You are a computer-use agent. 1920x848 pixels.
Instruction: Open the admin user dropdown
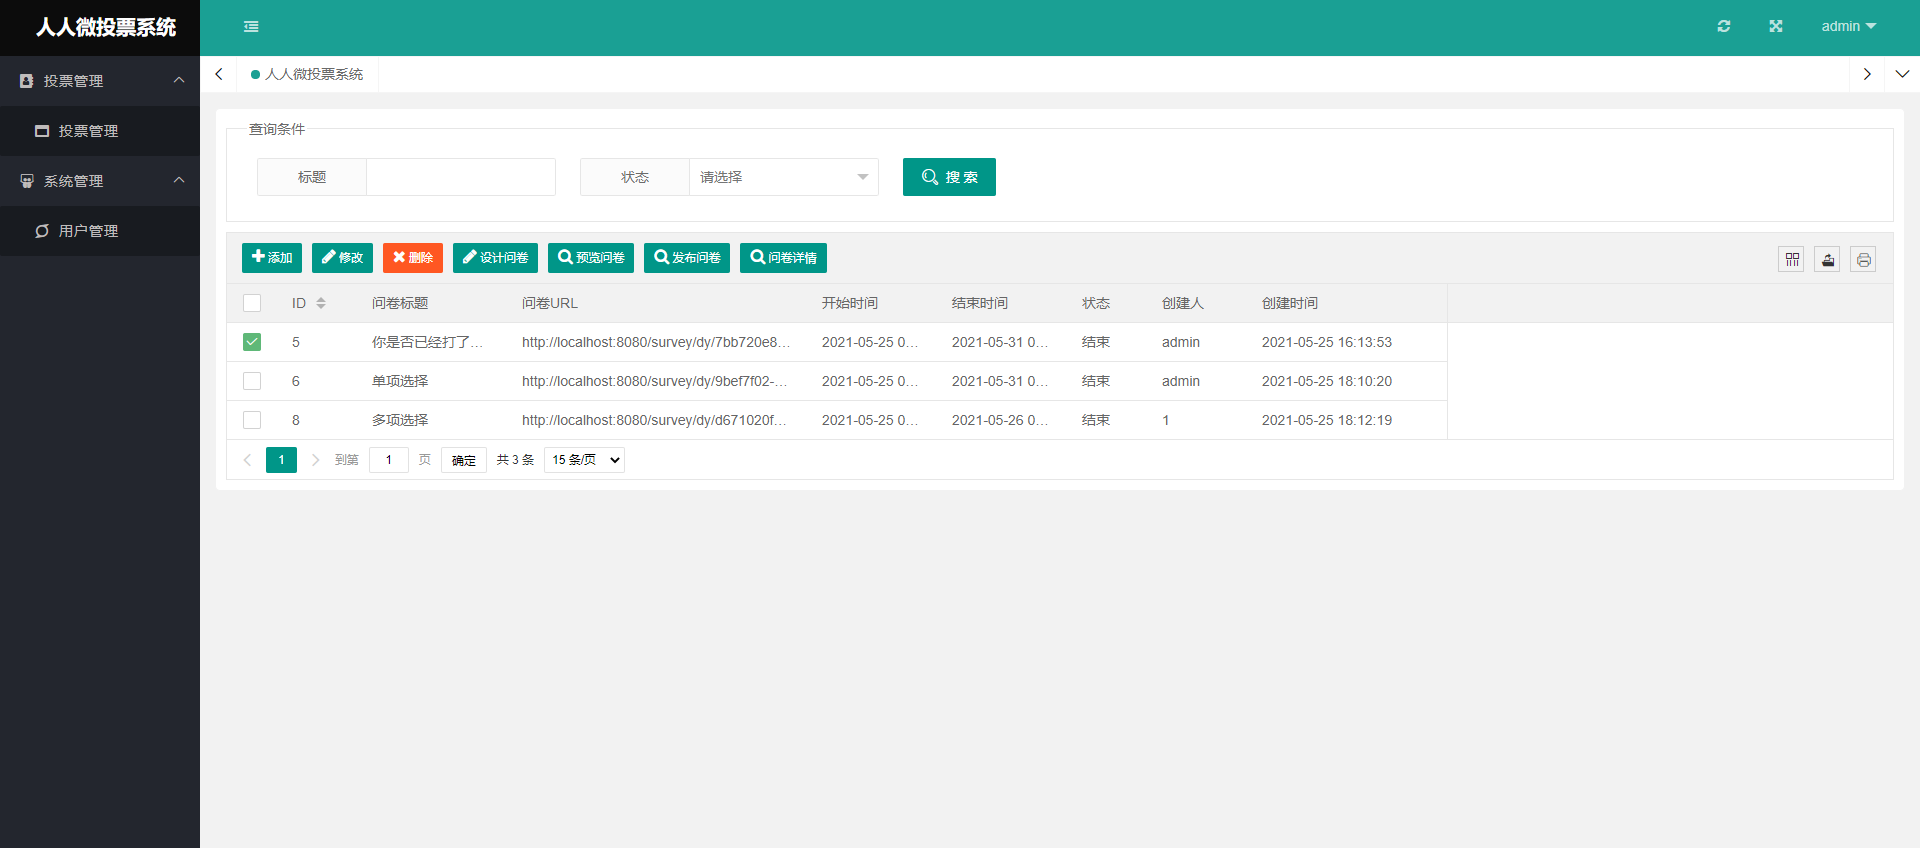pos(1849,26)
